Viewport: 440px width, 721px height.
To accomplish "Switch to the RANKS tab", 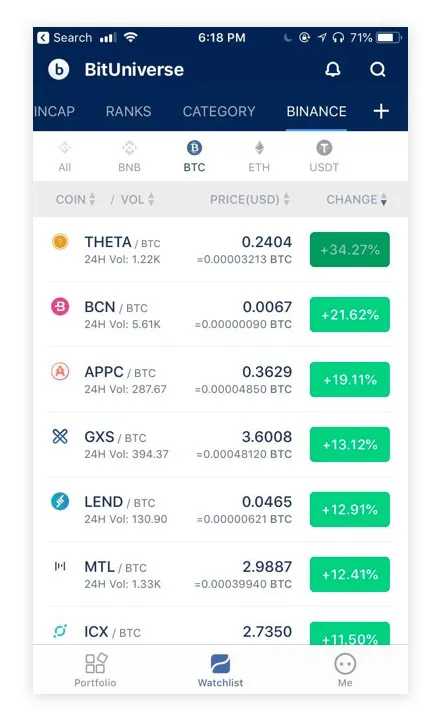I will (128, 111).
